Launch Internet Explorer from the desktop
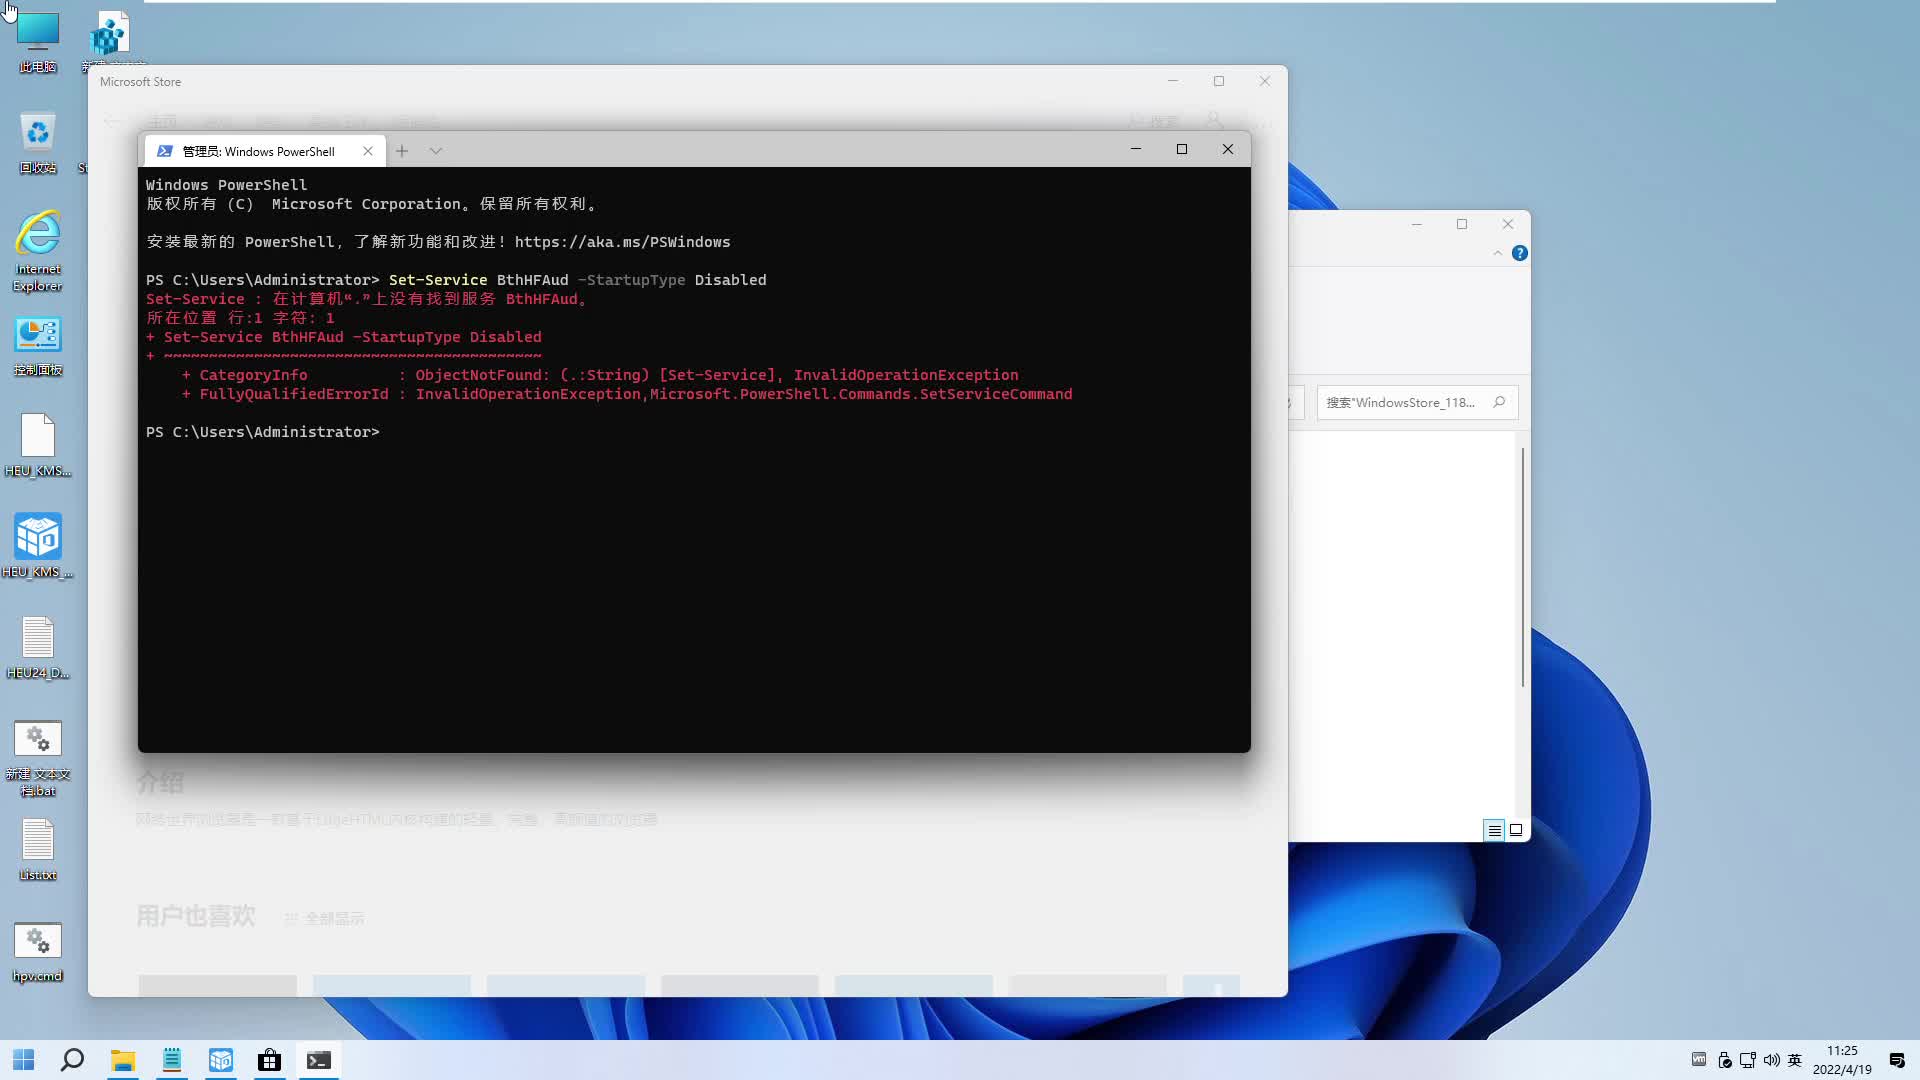Viewport: 1920px width, 1080px height. click(38, 250)
